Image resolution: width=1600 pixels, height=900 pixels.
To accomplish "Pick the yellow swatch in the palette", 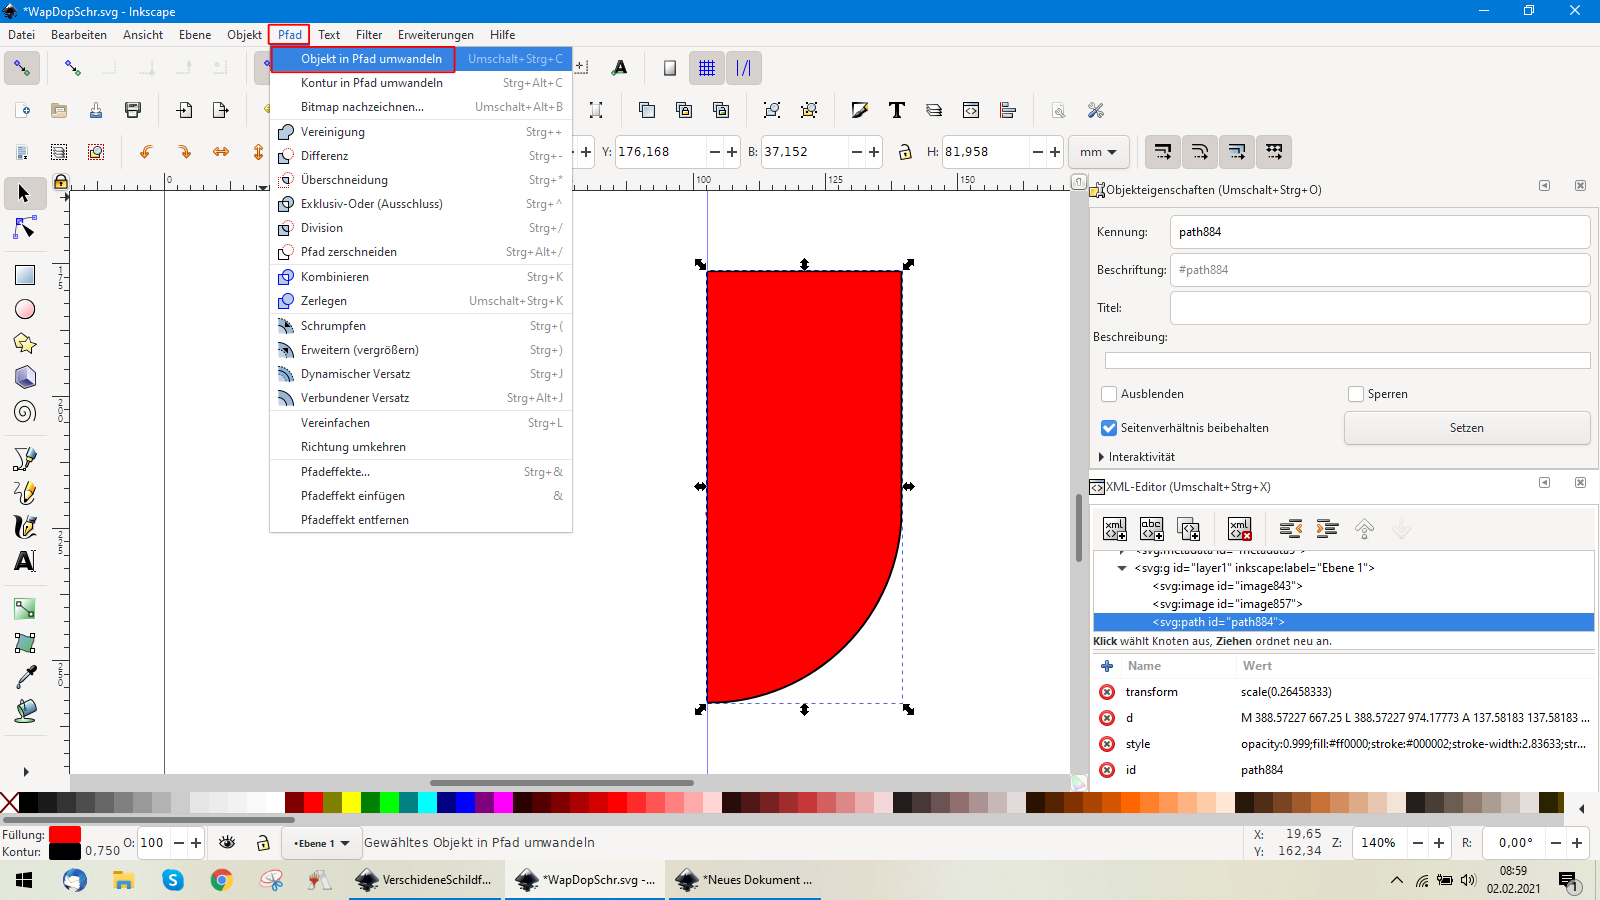I will pyautogui.click(x=351, y=802).
